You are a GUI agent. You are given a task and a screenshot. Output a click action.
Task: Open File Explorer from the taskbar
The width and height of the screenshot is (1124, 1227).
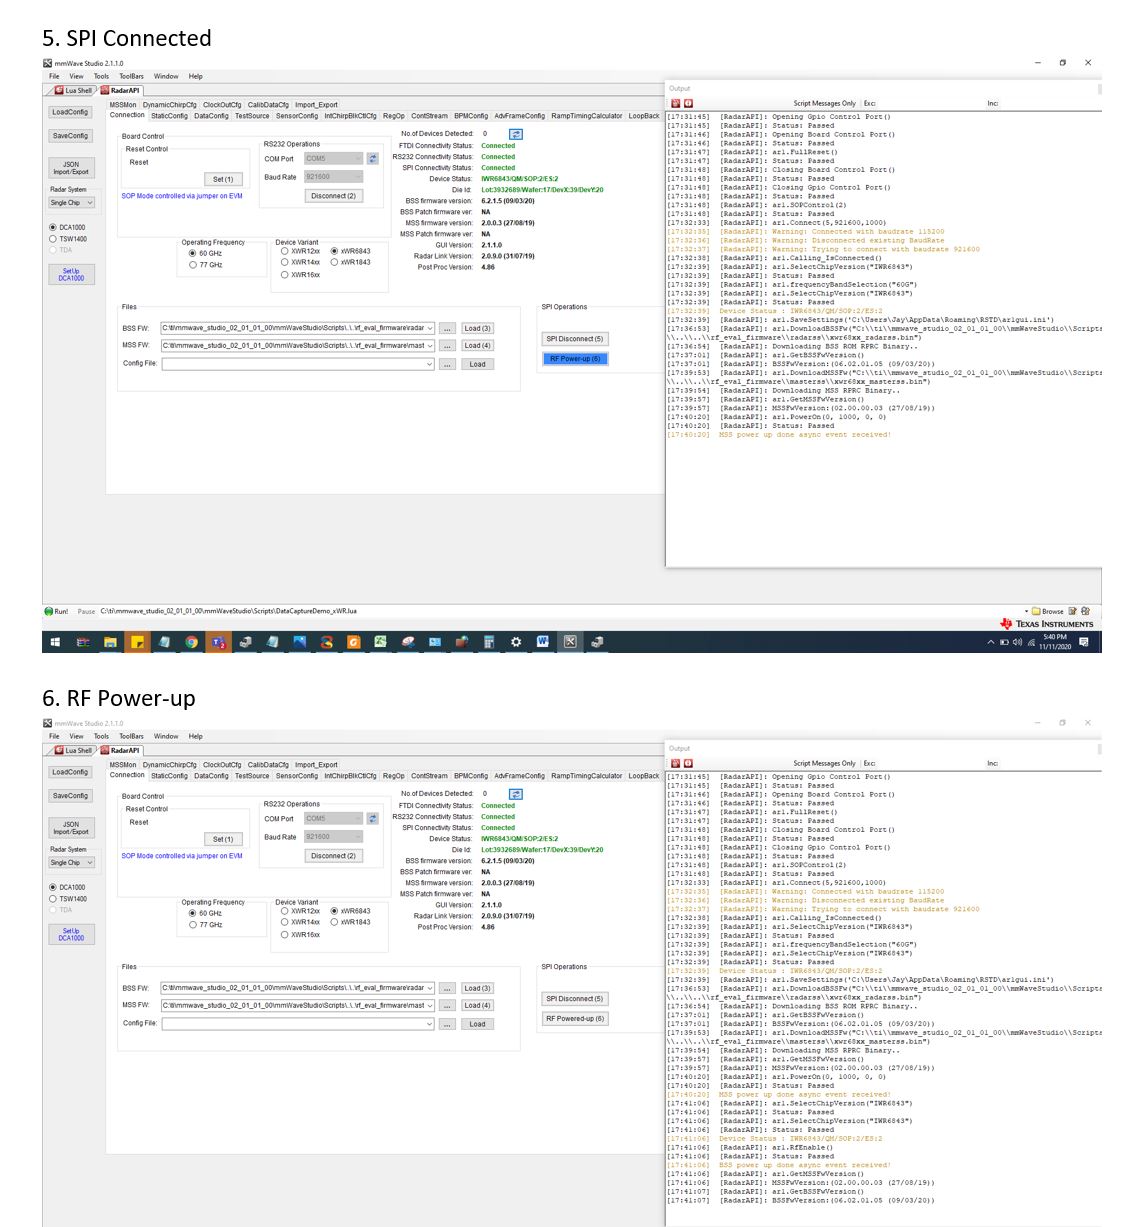click(110, 642)
